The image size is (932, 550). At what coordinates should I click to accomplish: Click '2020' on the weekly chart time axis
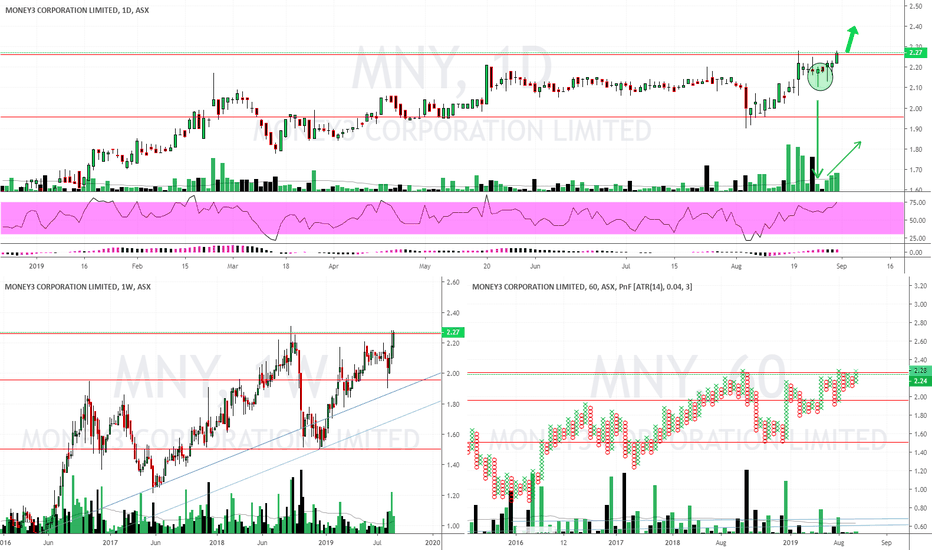tap(433, 543)
